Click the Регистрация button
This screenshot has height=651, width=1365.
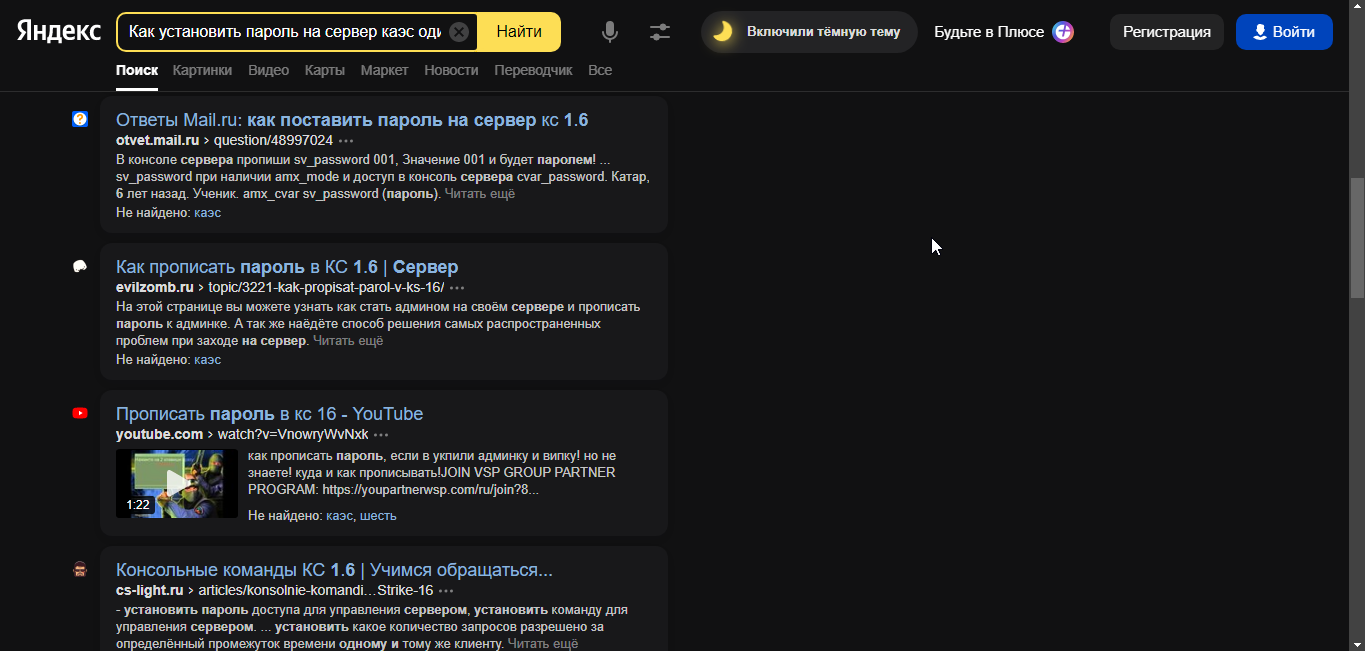[1167, 32]
